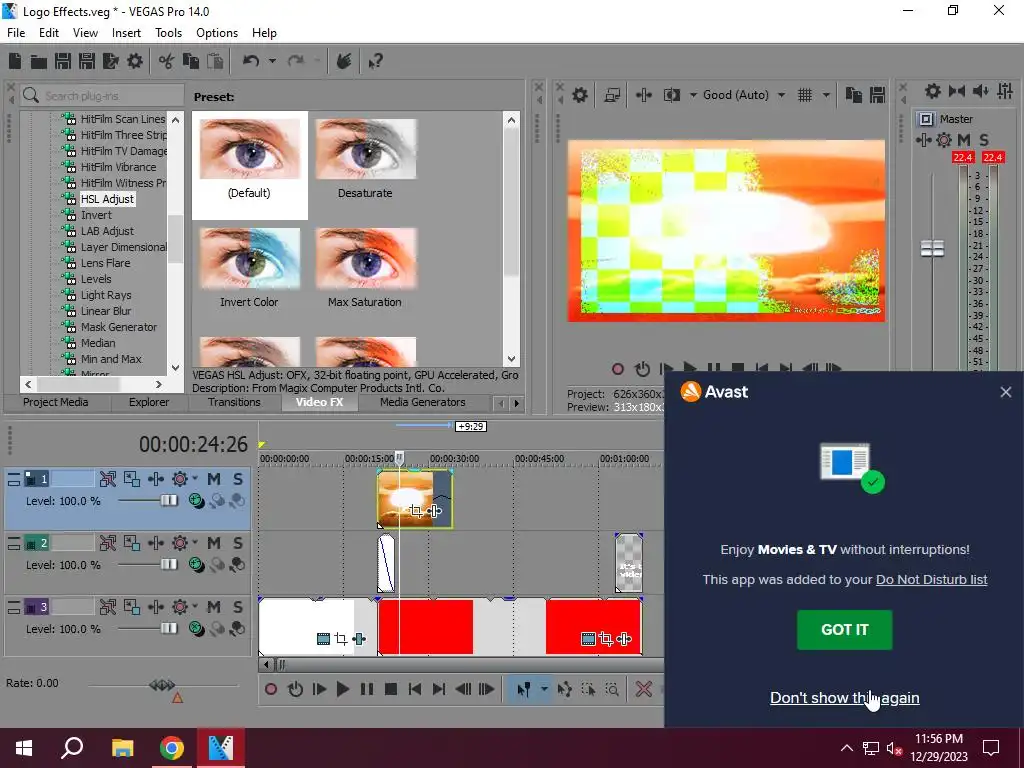
Task: Click the Don't show this again link
Action: tap(844, 697)
